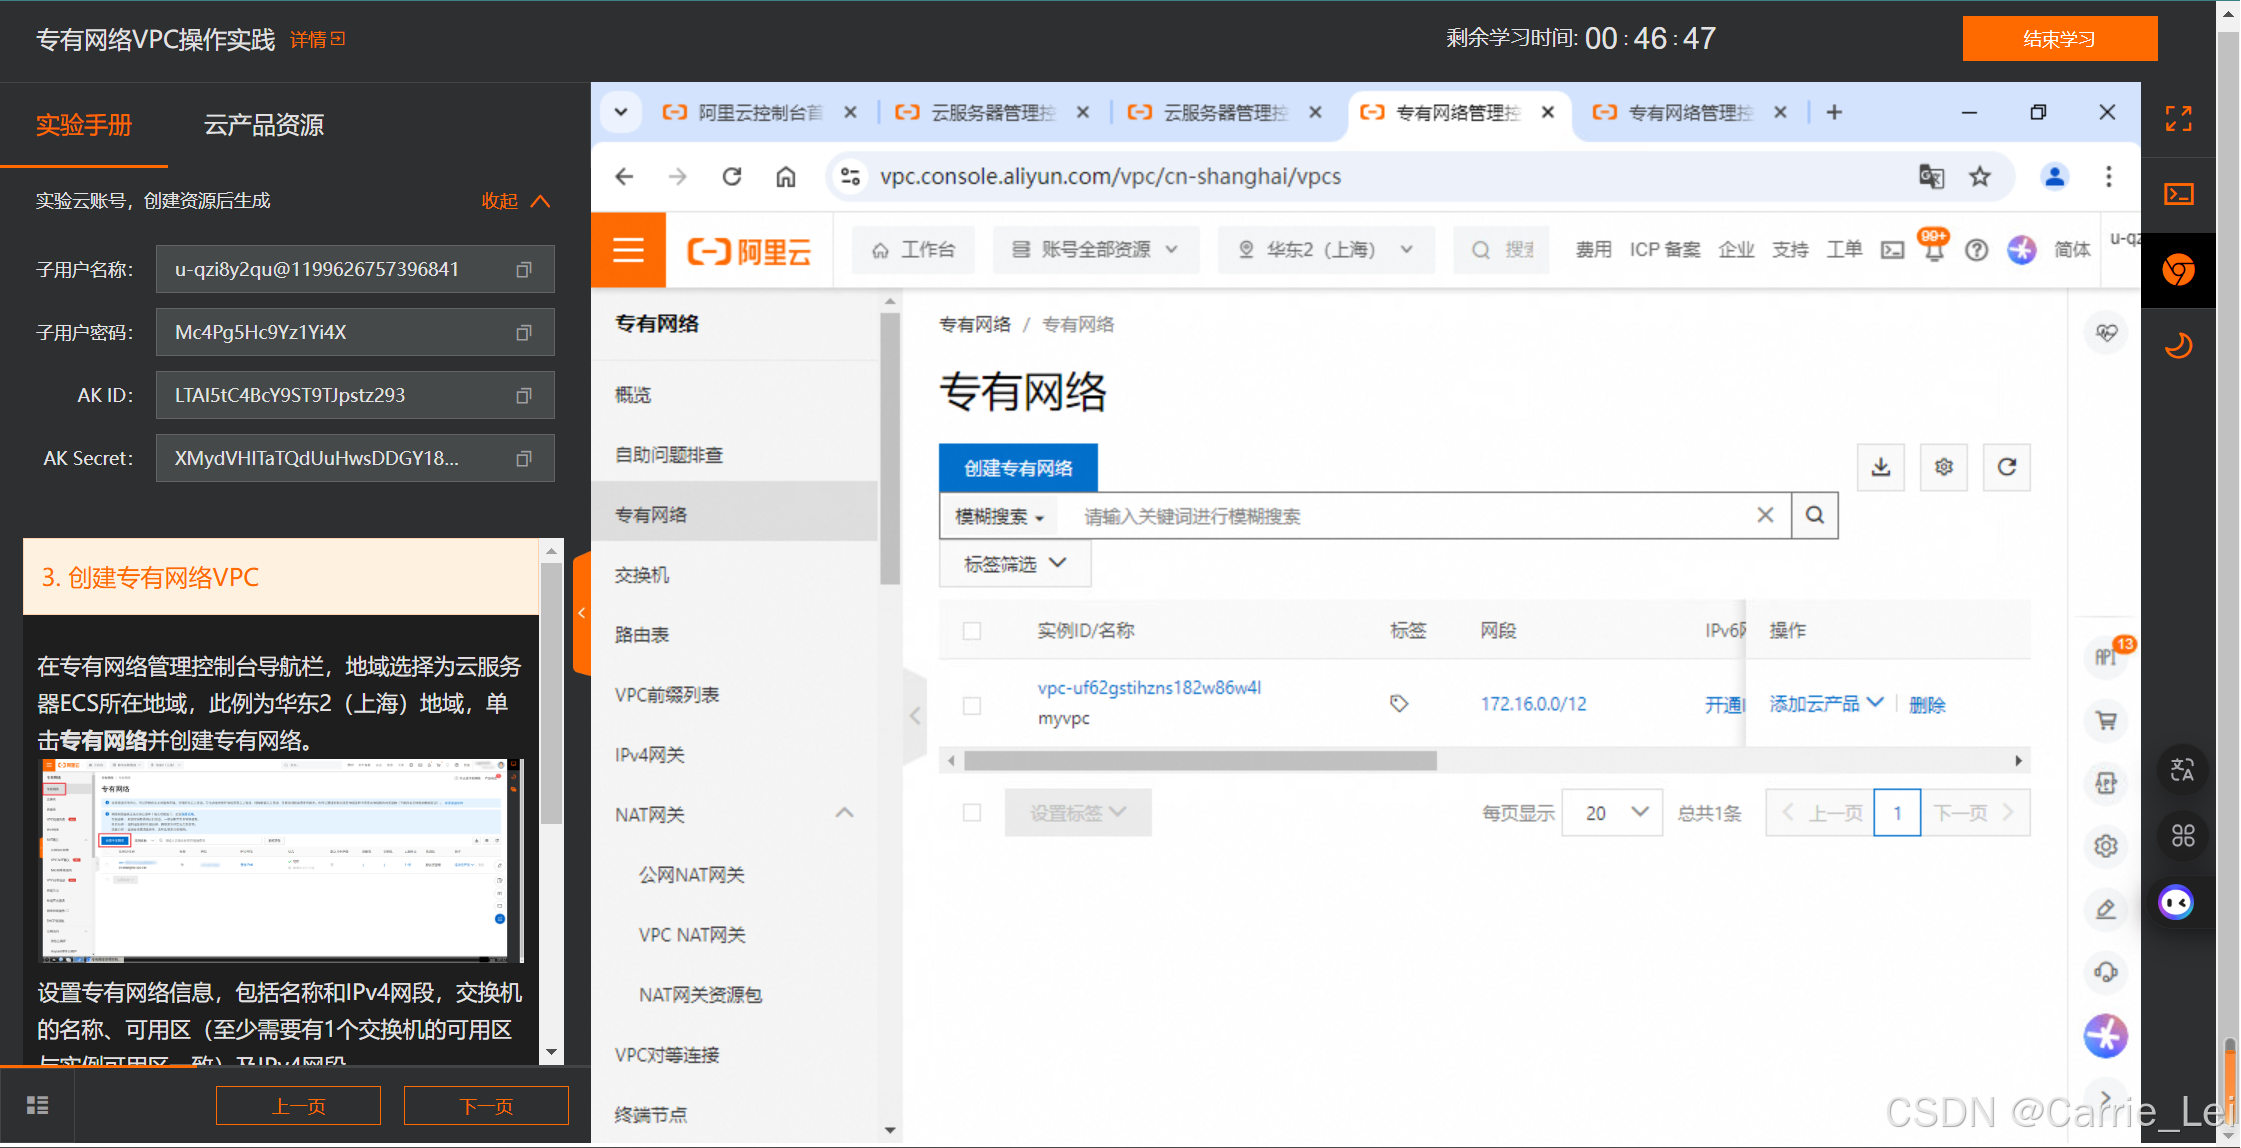The width and height of the screenshot is (2241, 1148).
Task: Bookmark this page with the star icon
Action: [1979, 177]
